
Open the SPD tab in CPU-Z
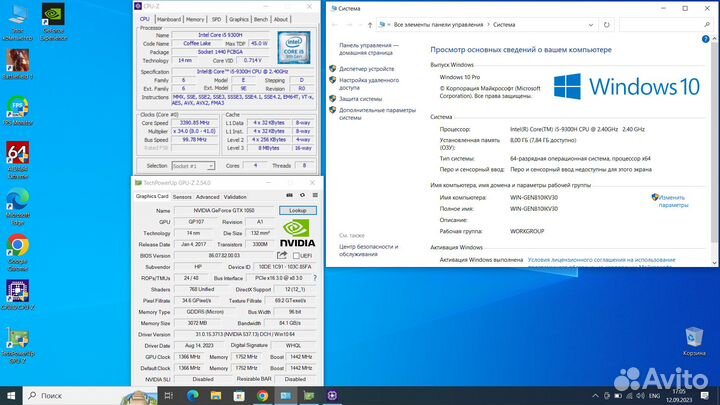pyautogui.click(x=216, y=19)
